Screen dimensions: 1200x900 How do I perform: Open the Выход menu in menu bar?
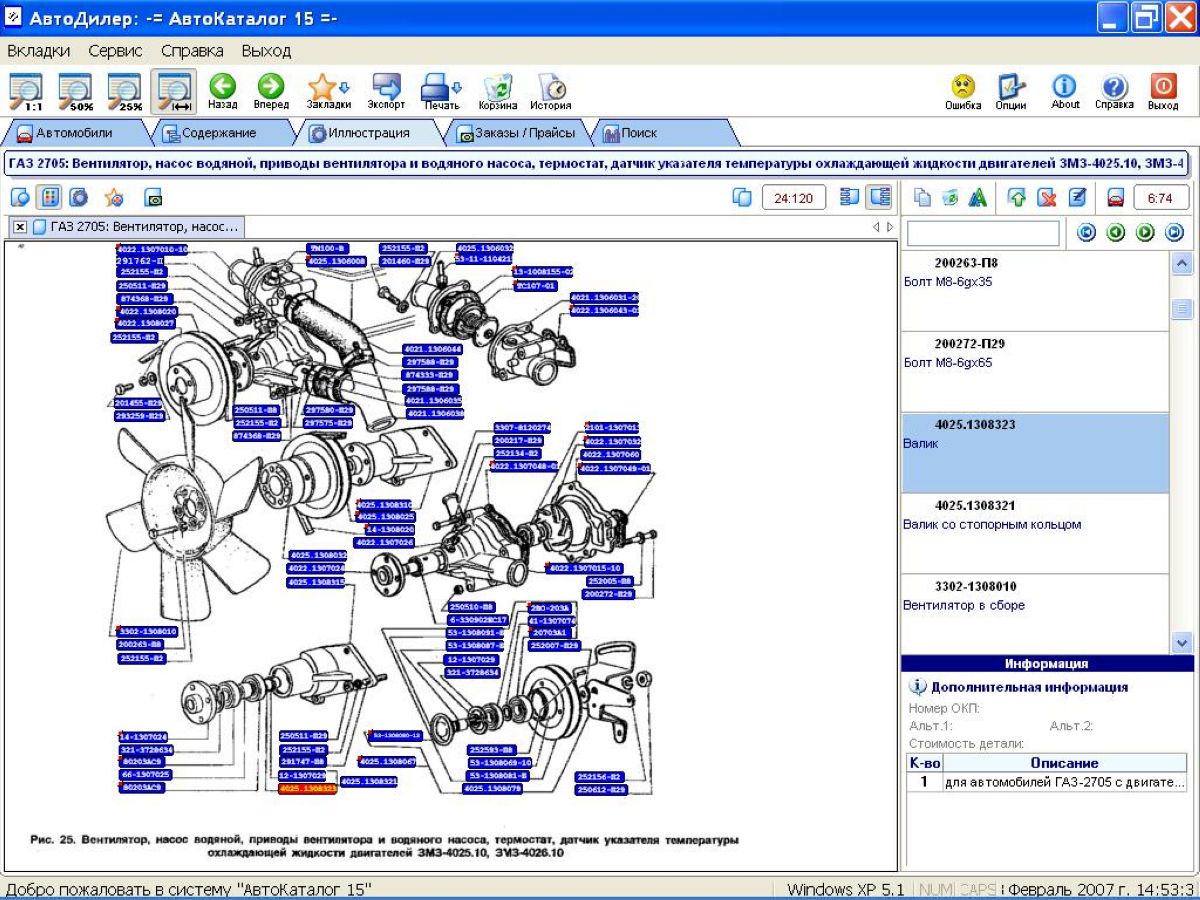click(x=266, y=50)
